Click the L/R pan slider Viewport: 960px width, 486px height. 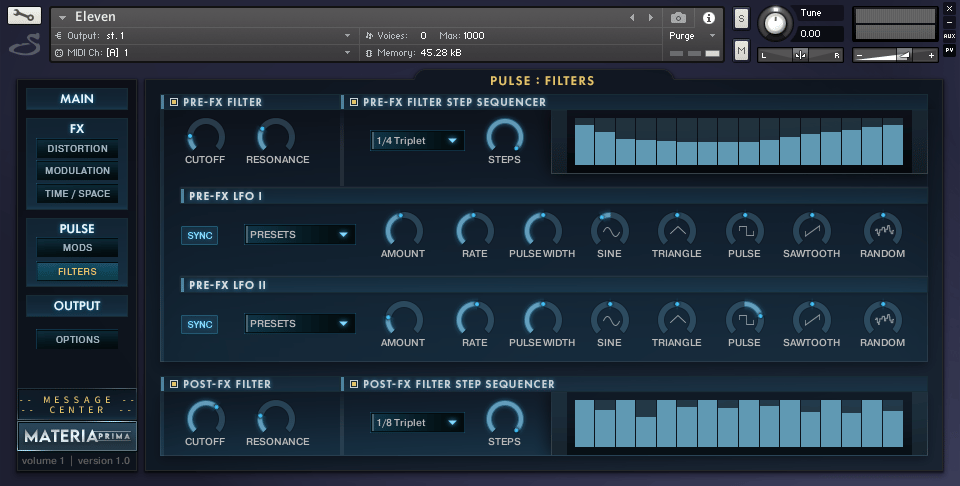point(800,55)
